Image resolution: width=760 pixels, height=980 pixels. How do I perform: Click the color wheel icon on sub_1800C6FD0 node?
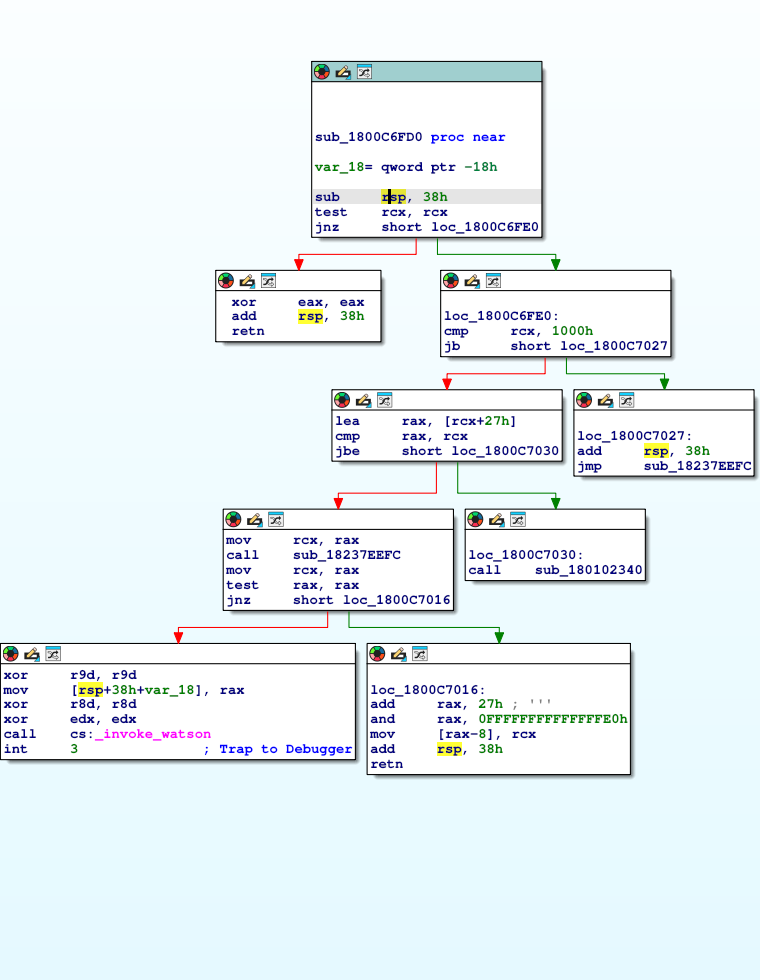coord(321,72)
